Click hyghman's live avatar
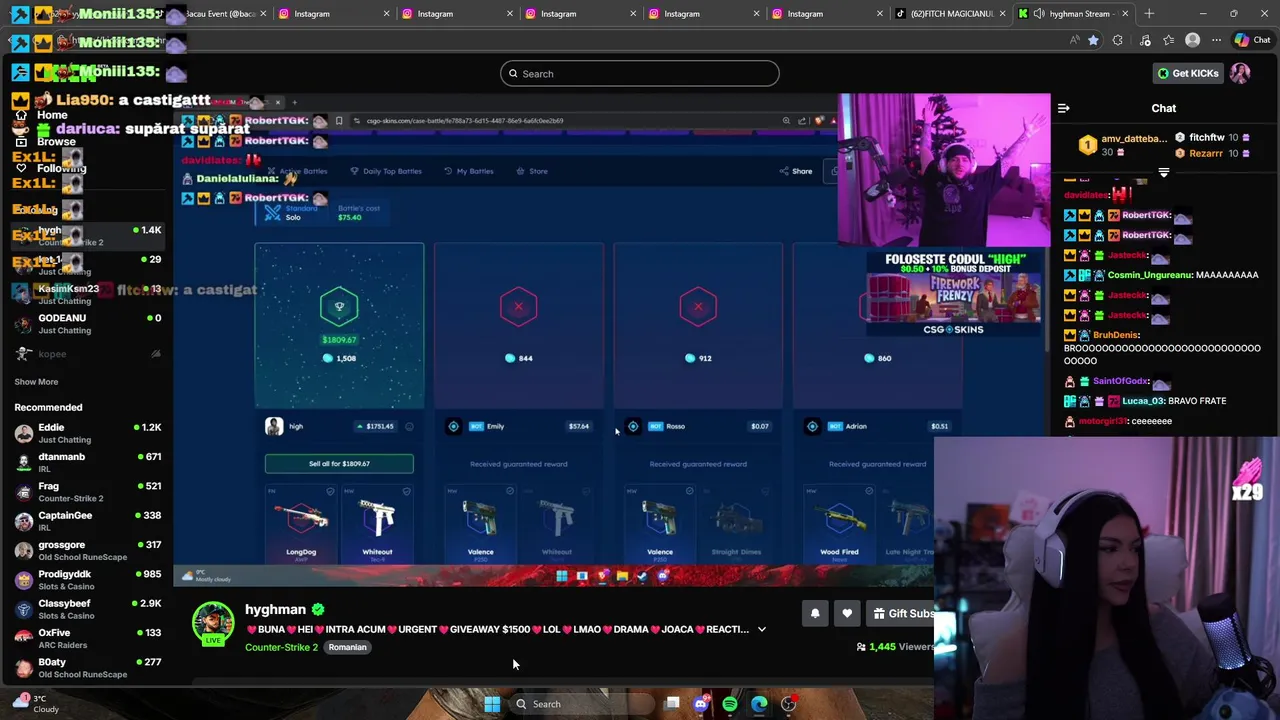Viewport: 1280px width, 720px height. (x=213, y=624)
